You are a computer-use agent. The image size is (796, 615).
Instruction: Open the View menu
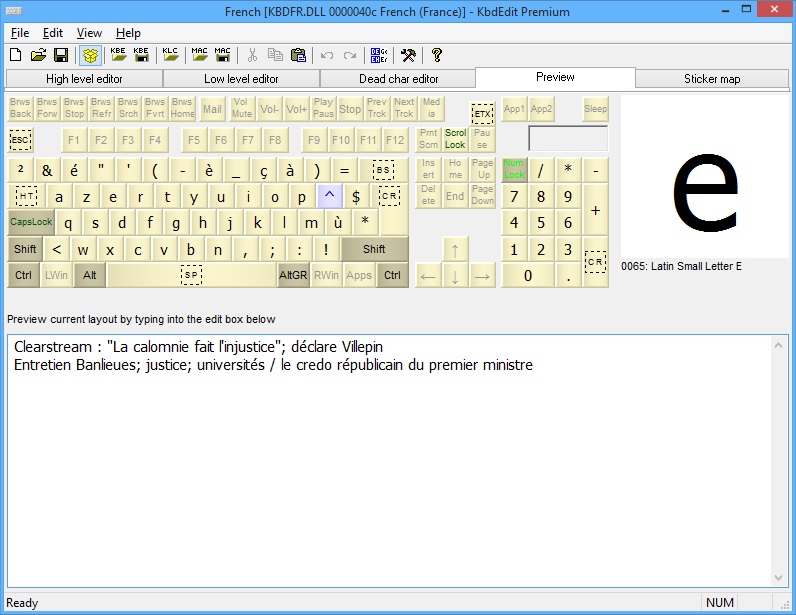89,33
